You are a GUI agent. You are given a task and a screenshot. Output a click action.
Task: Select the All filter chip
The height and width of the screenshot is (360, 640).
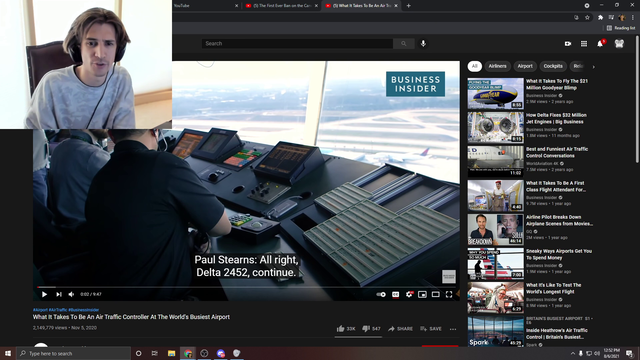click(x=474, y=66)
